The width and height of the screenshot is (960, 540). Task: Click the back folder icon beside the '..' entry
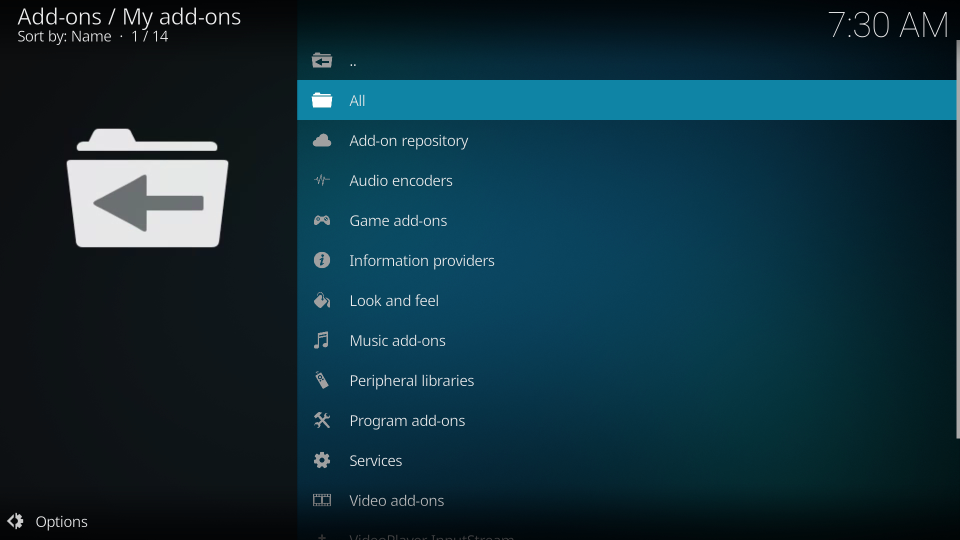point(321,61)
